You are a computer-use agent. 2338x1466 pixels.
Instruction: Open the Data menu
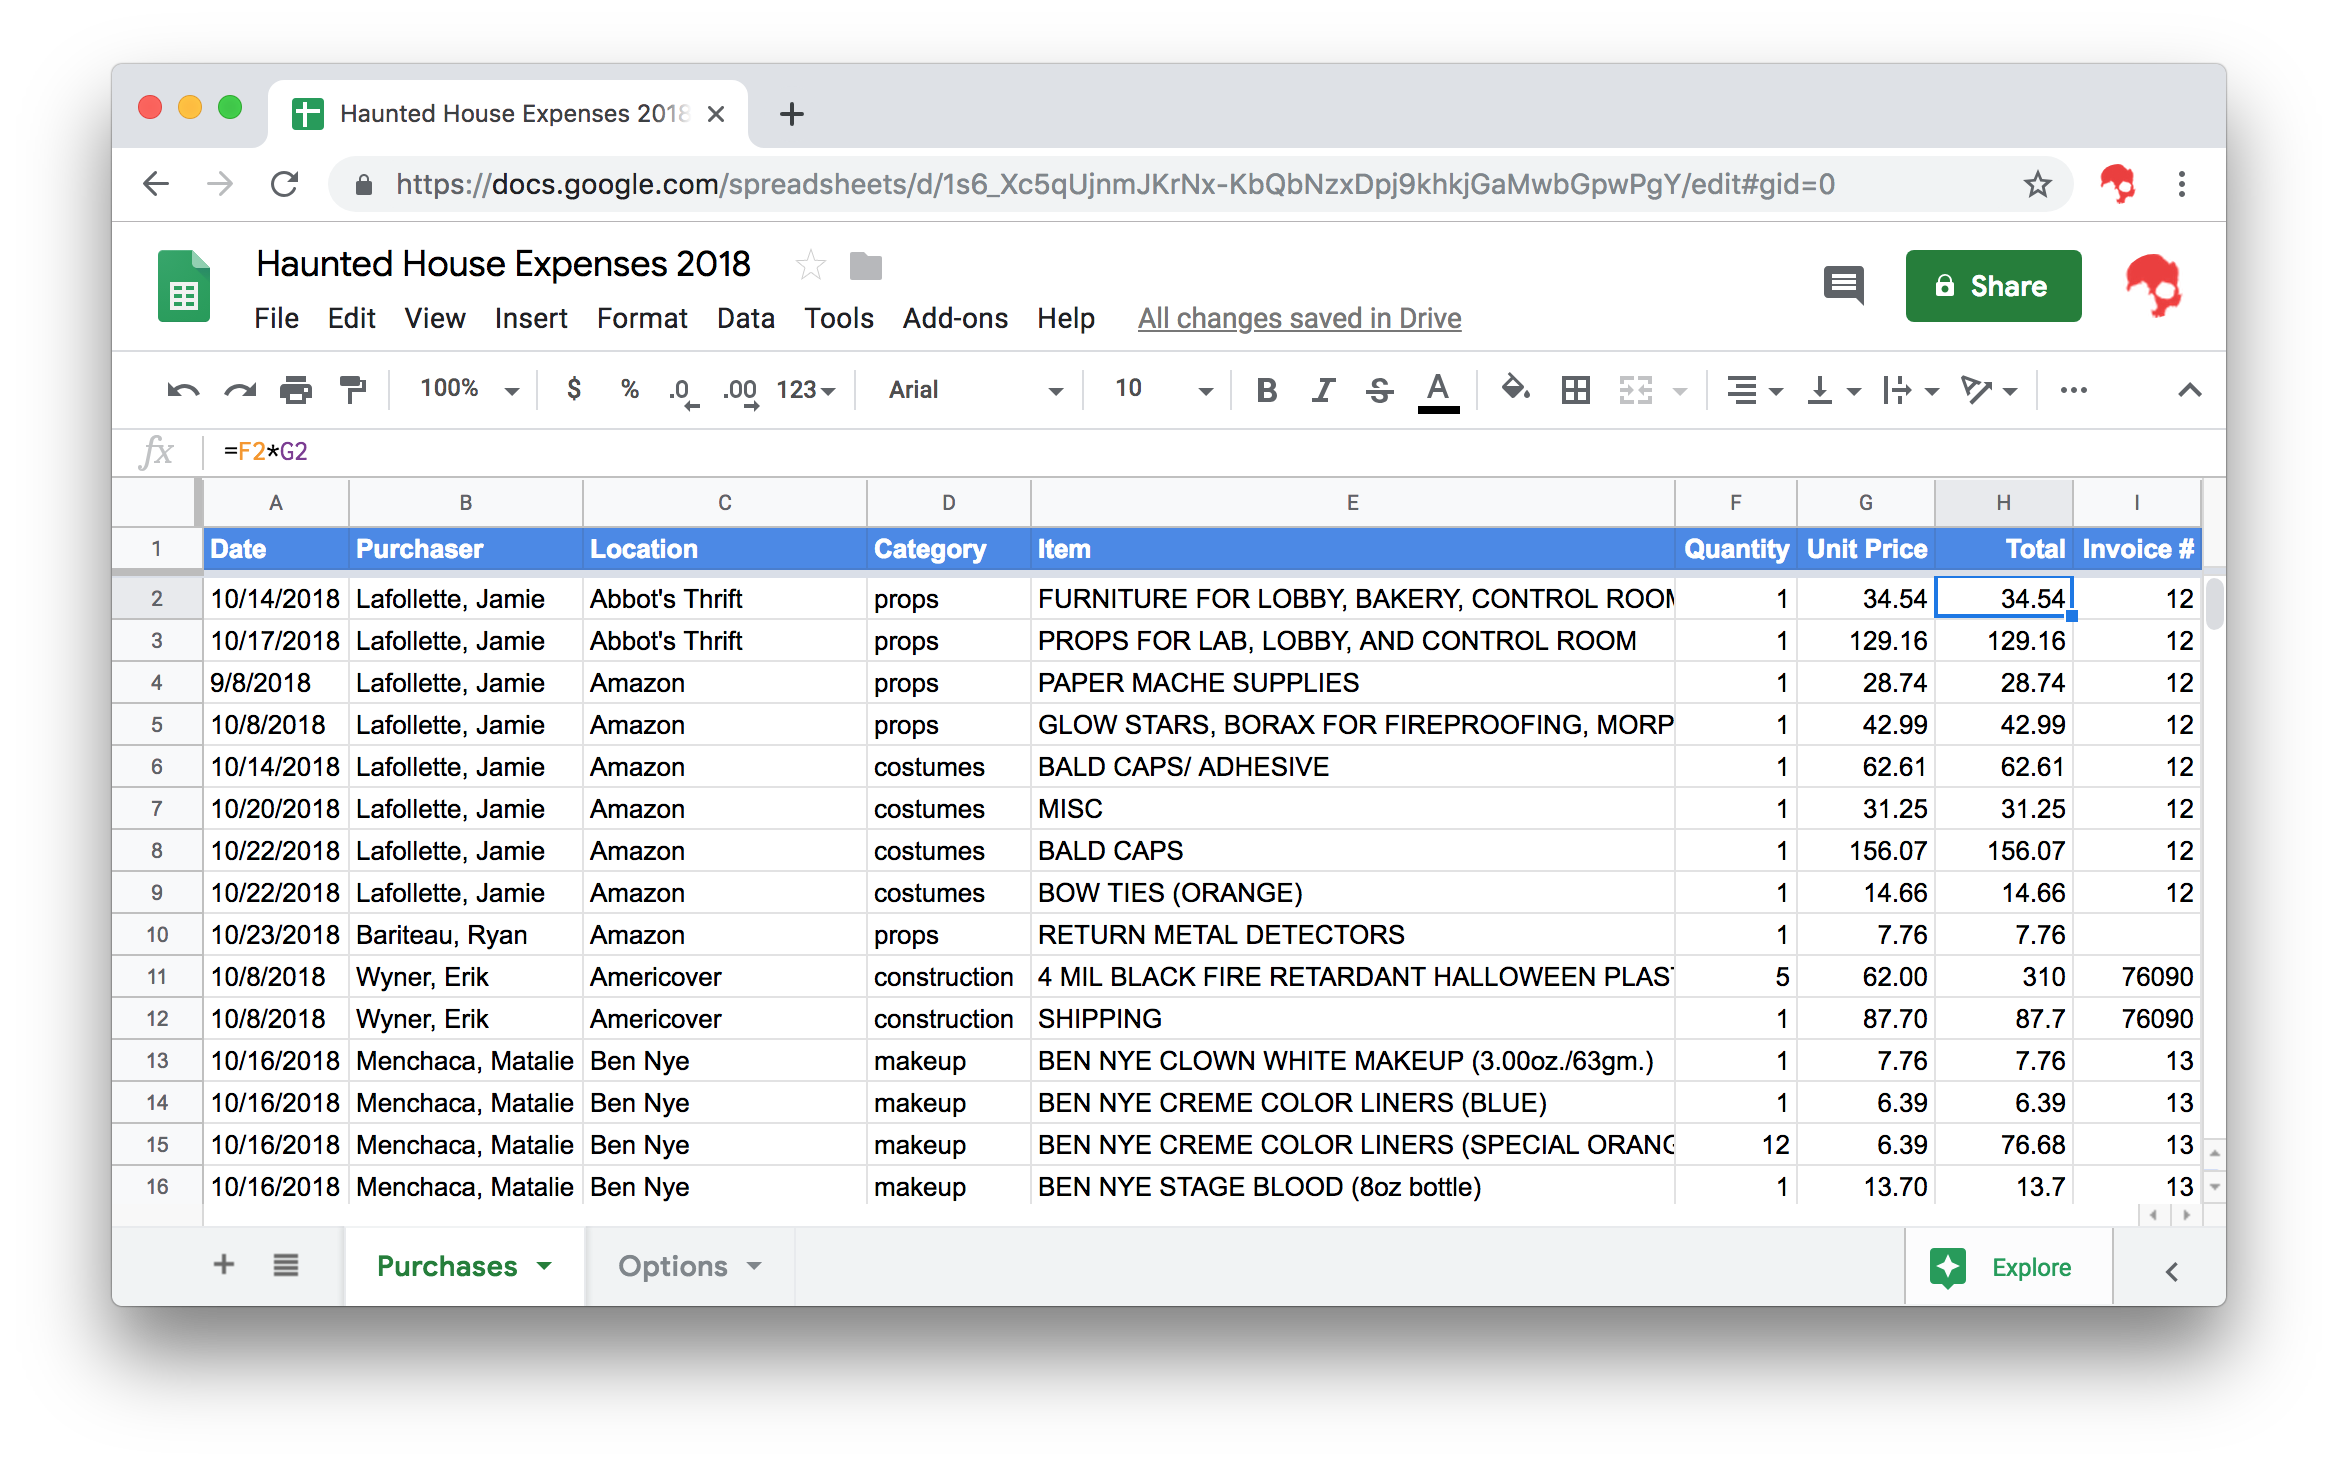(x=746, y=318)
